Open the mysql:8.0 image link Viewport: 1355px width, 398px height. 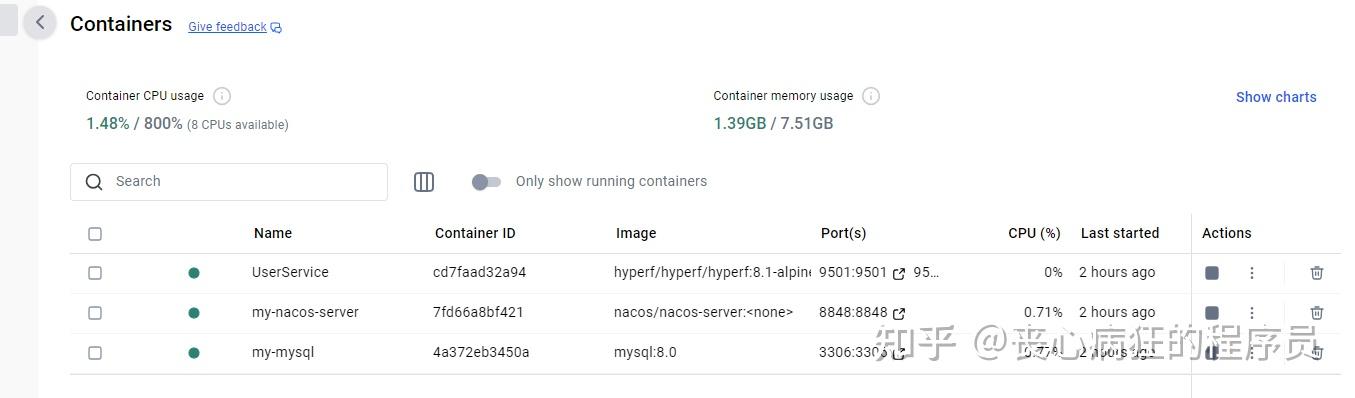[x=645, y=352]
